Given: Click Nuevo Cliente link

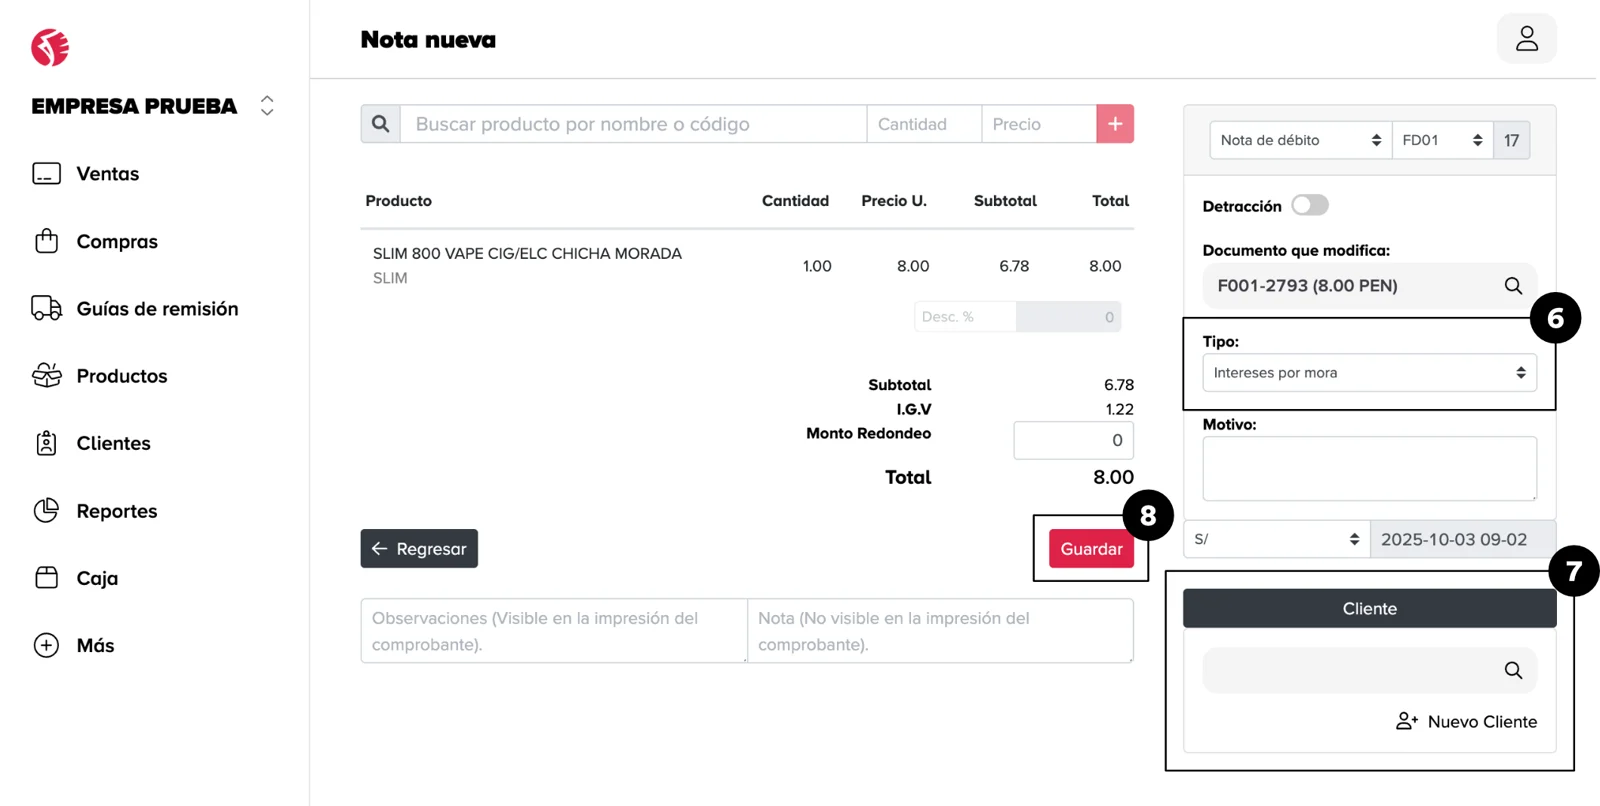Looking at the screenshot, I should click(1467, 722).
